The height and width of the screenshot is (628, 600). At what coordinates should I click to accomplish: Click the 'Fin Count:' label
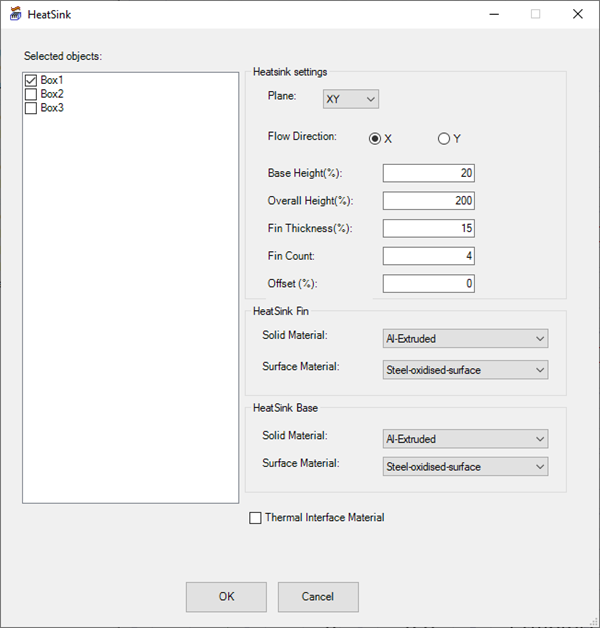[x=291, y=256]
